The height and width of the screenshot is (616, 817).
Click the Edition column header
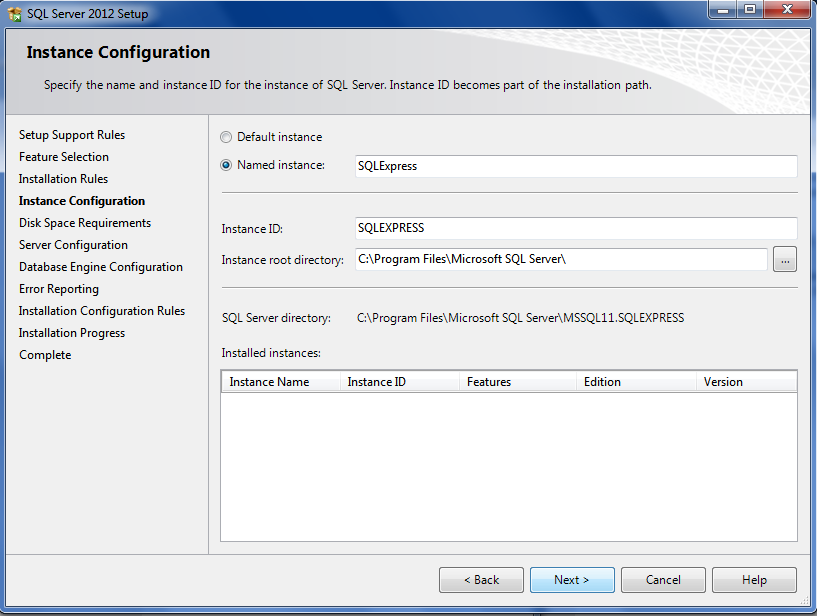tap(636, 382)
